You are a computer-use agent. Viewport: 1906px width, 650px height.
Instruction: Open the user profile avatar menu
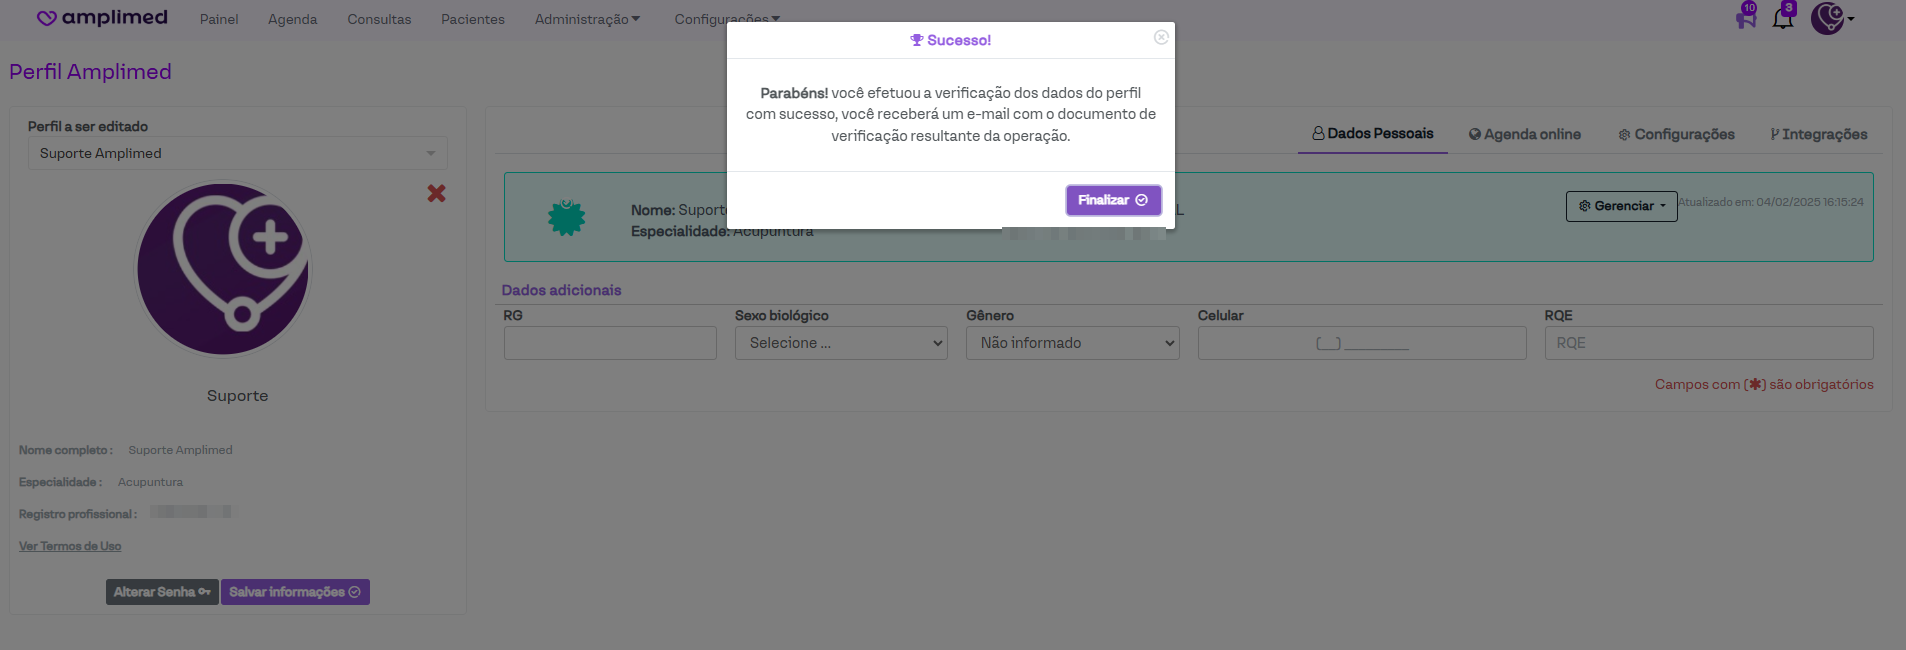(1830, 18)
